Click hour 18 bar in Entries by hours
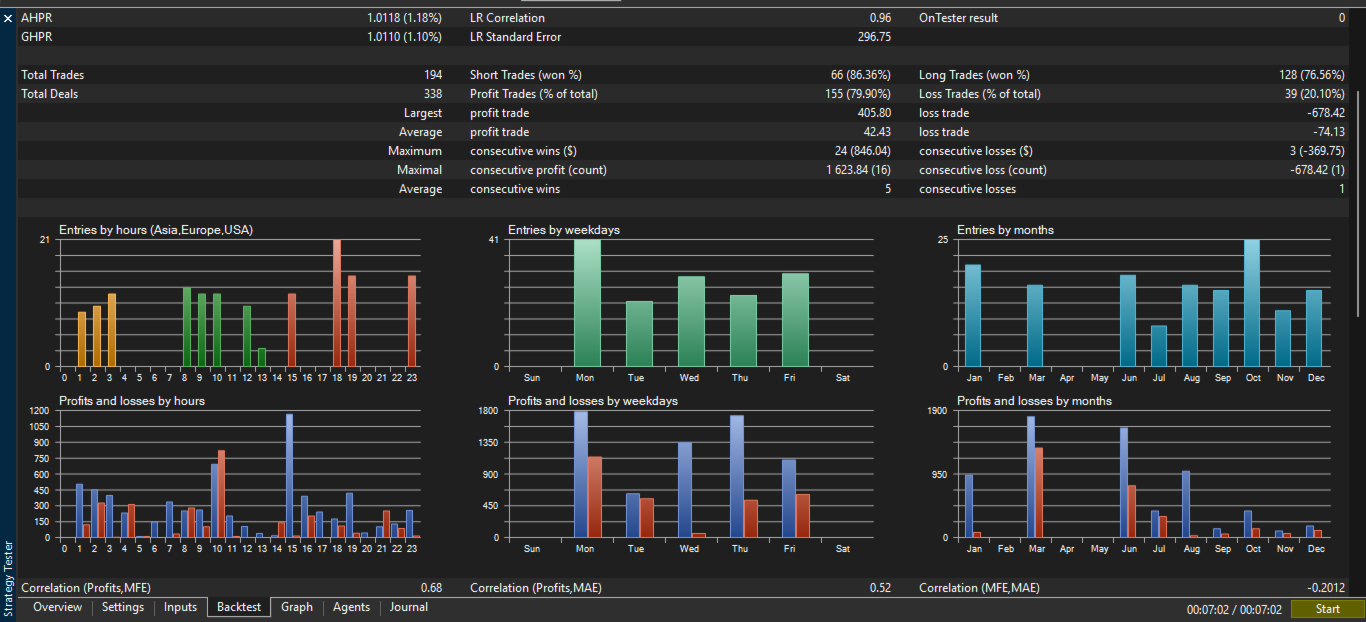Screen dimensions: 1366x622 337,303
